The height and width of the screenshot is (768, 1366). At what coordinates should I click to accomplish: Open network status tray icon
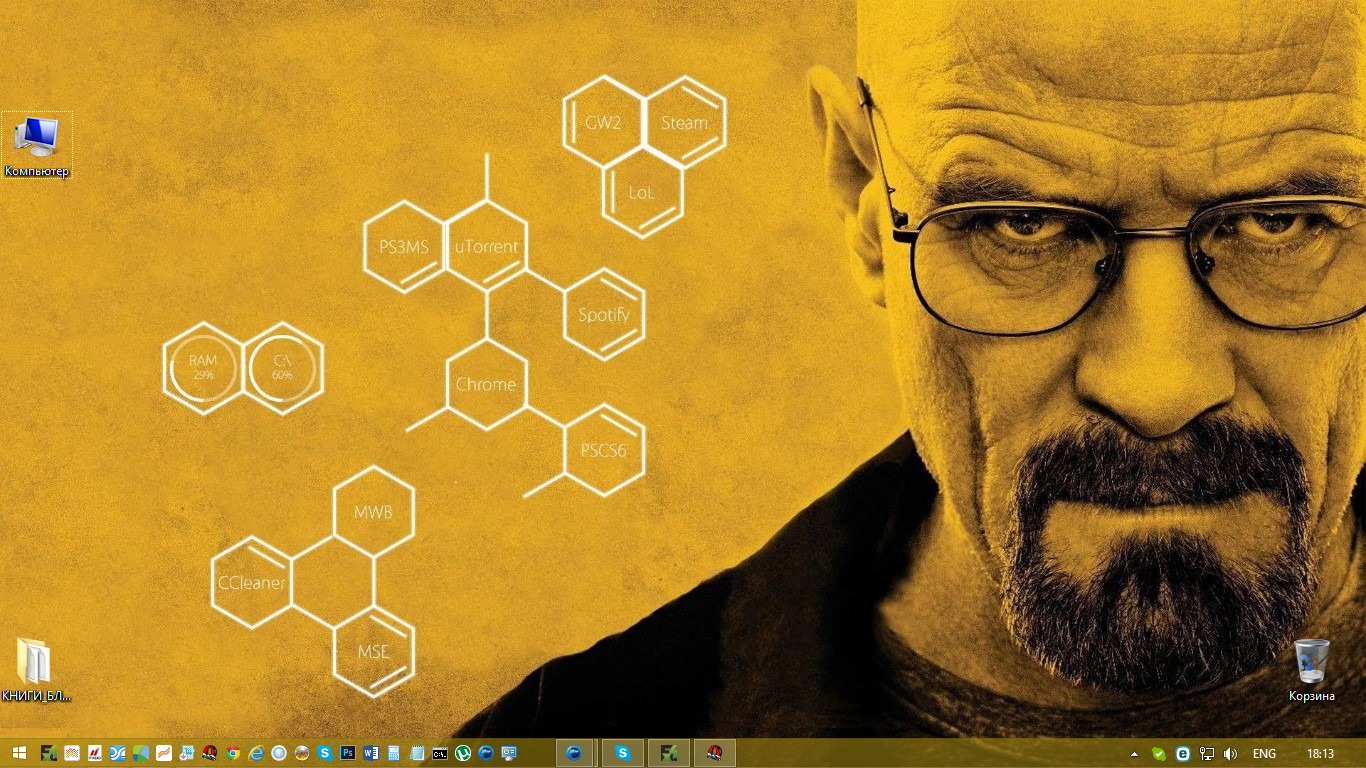tap(1207, 754)
